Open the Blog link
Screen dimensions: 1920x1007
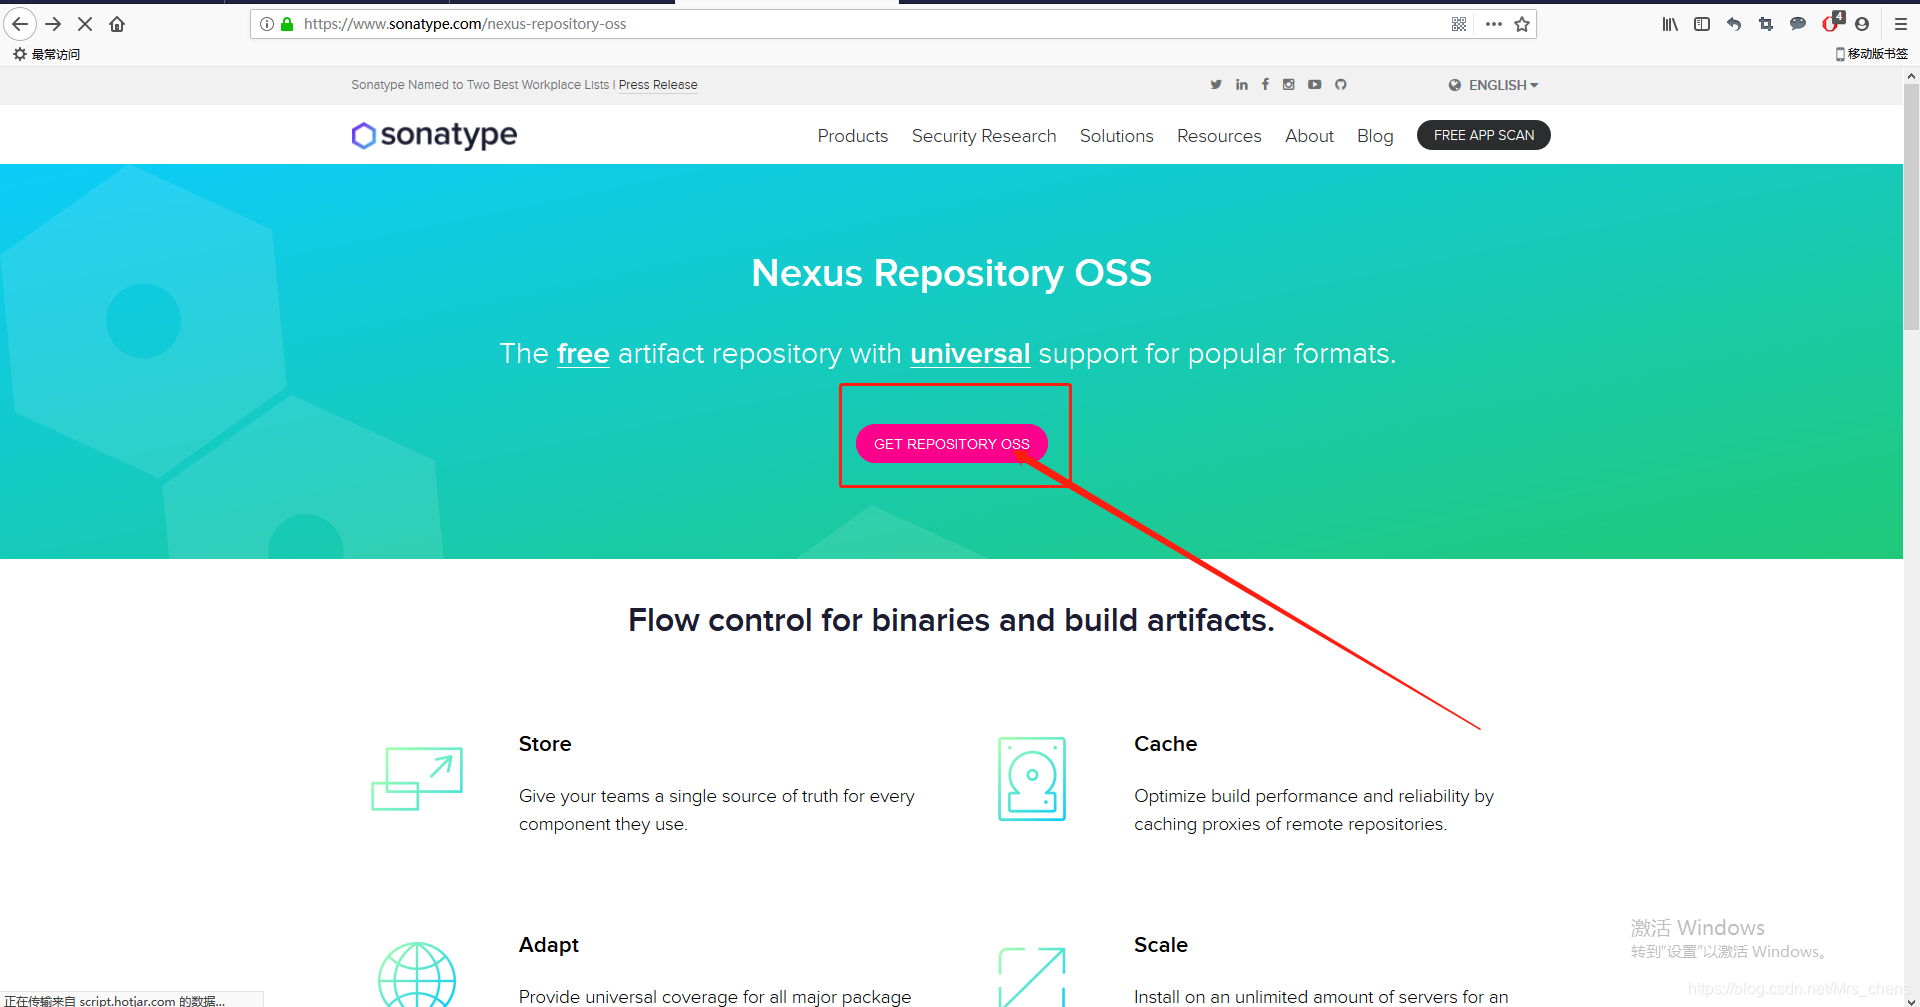pos(1375,136)
